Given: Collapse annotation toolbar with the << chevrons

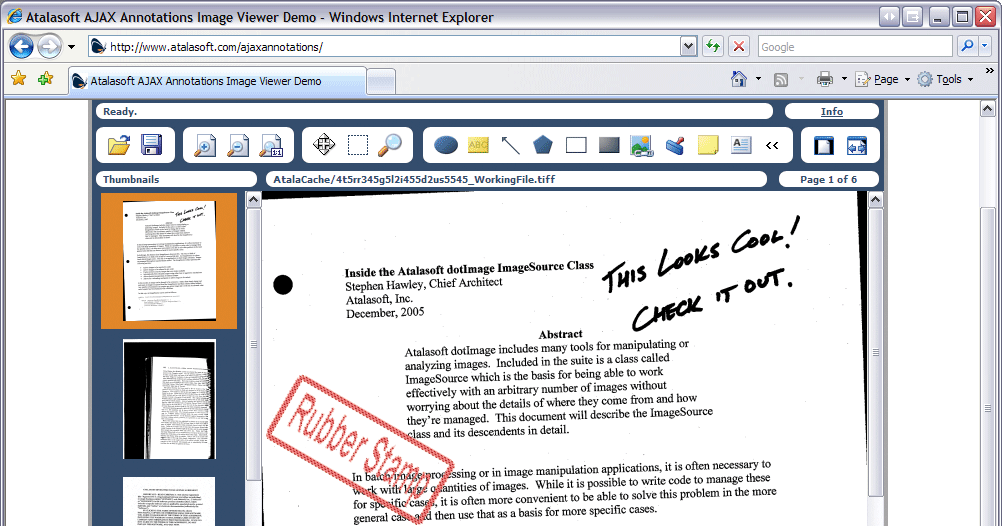Looking at the screenshot, I should pyautogui.click(x=772, y=146).
